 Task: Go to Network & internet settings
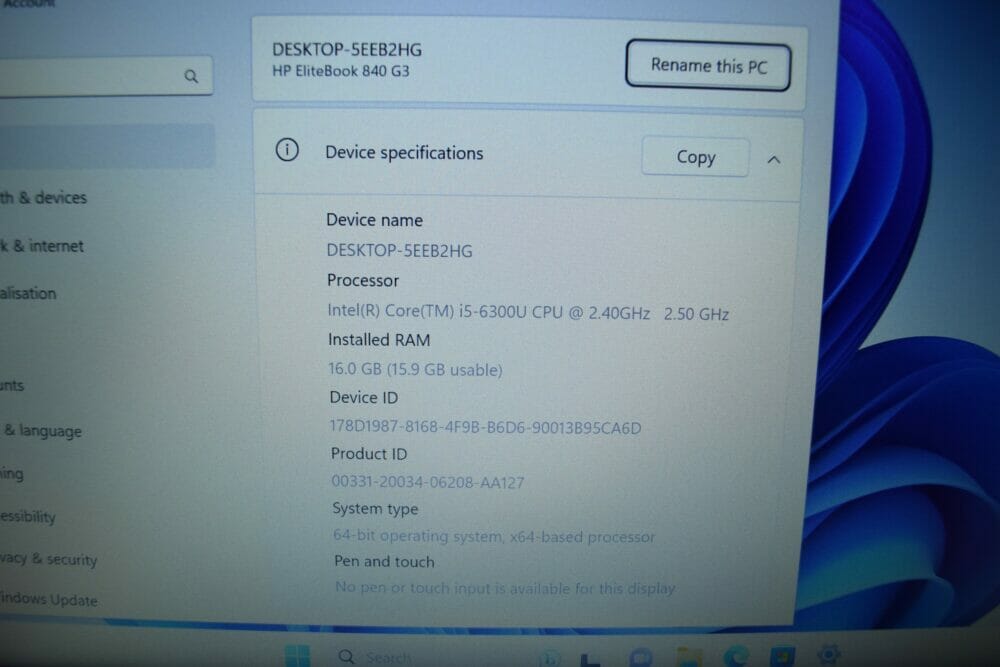pos(42,246)
